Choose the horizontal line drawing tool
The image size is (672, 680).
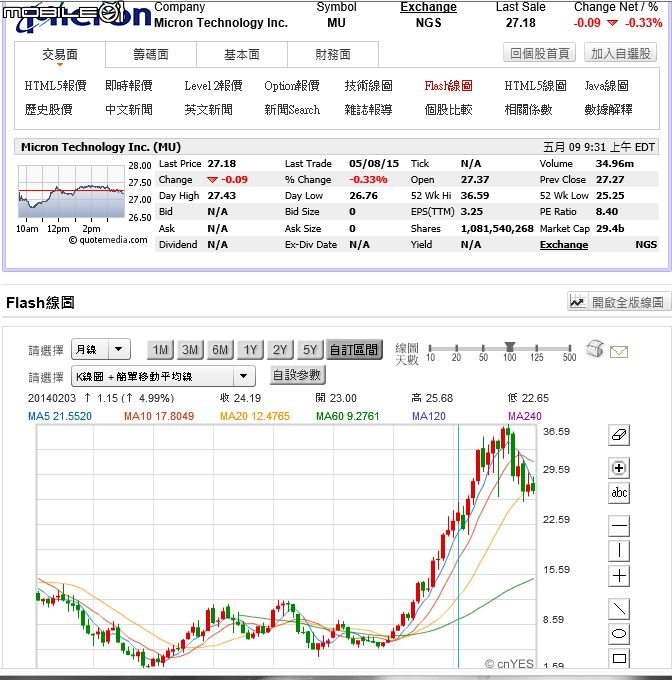619,526
